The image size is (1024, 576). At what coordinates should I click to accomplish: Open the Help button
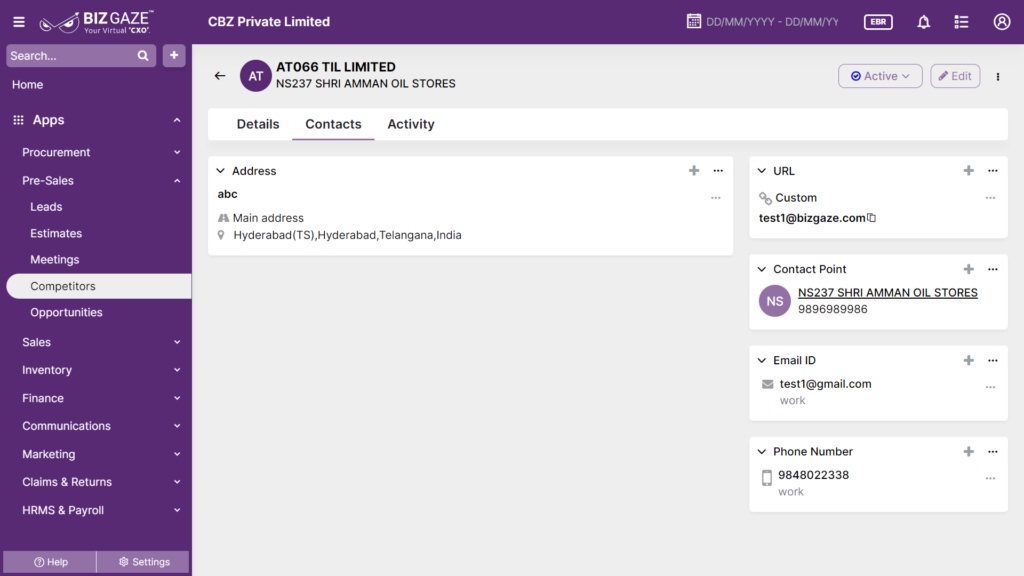50,562
